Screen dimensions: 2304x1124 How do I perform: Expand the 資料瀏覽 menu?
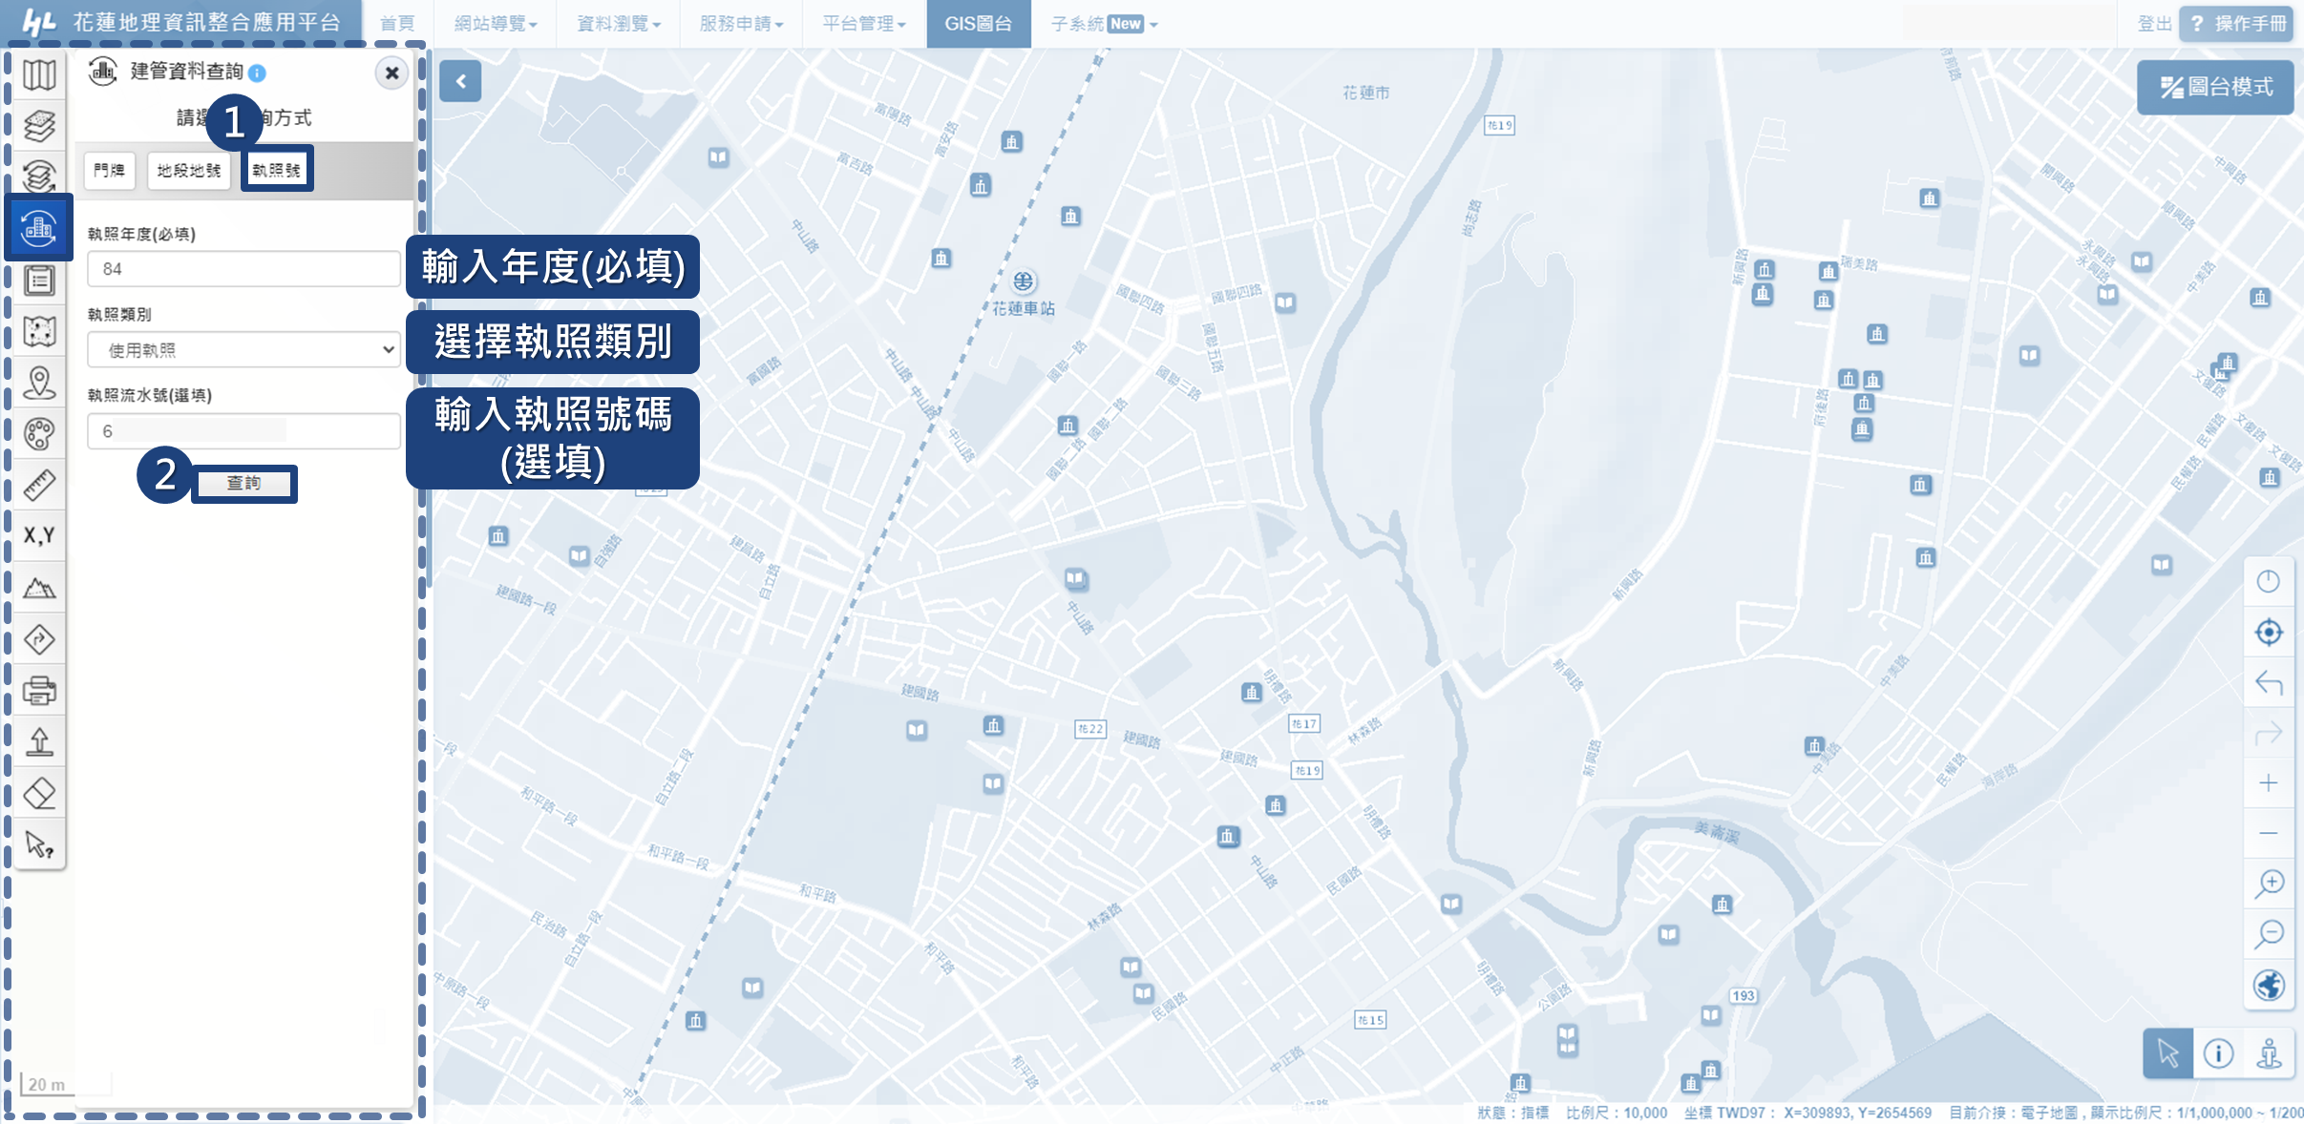tap(618, 23)
